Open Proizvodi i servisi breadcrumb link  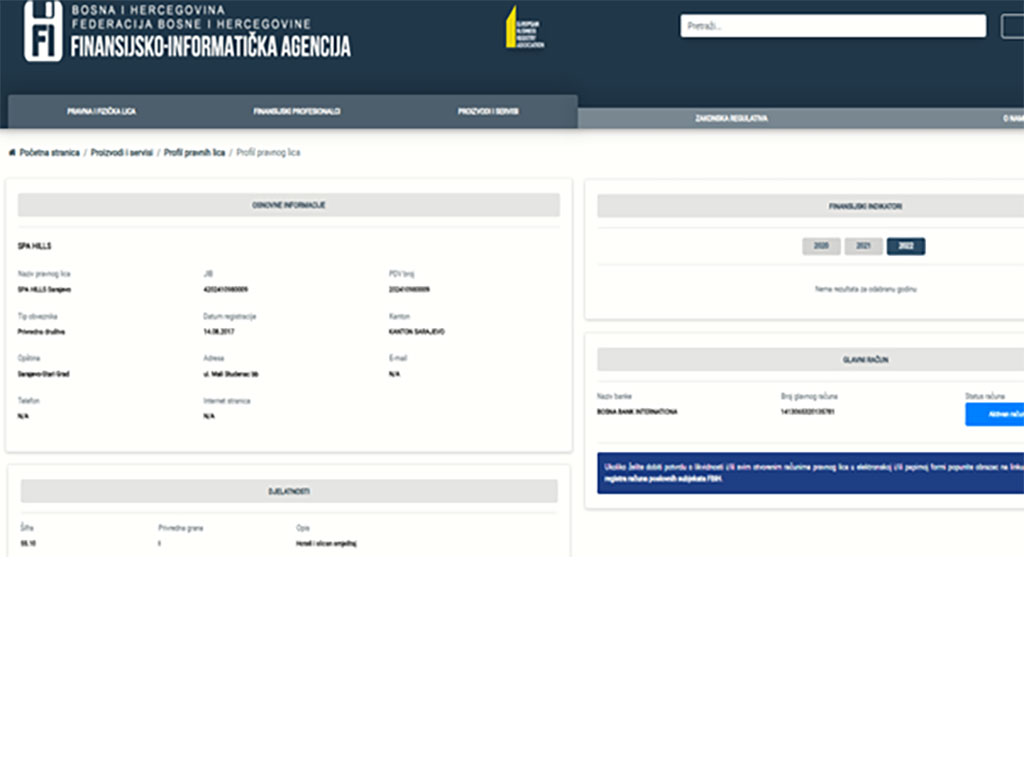pos(122,153)
